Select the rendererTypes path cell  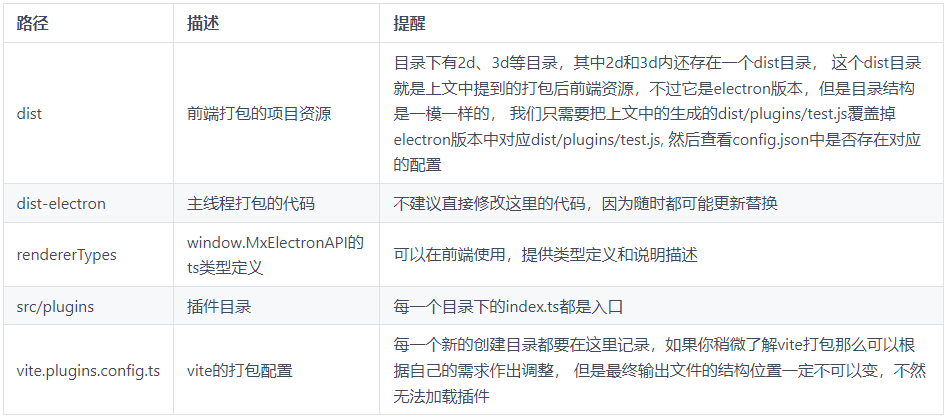67,255
